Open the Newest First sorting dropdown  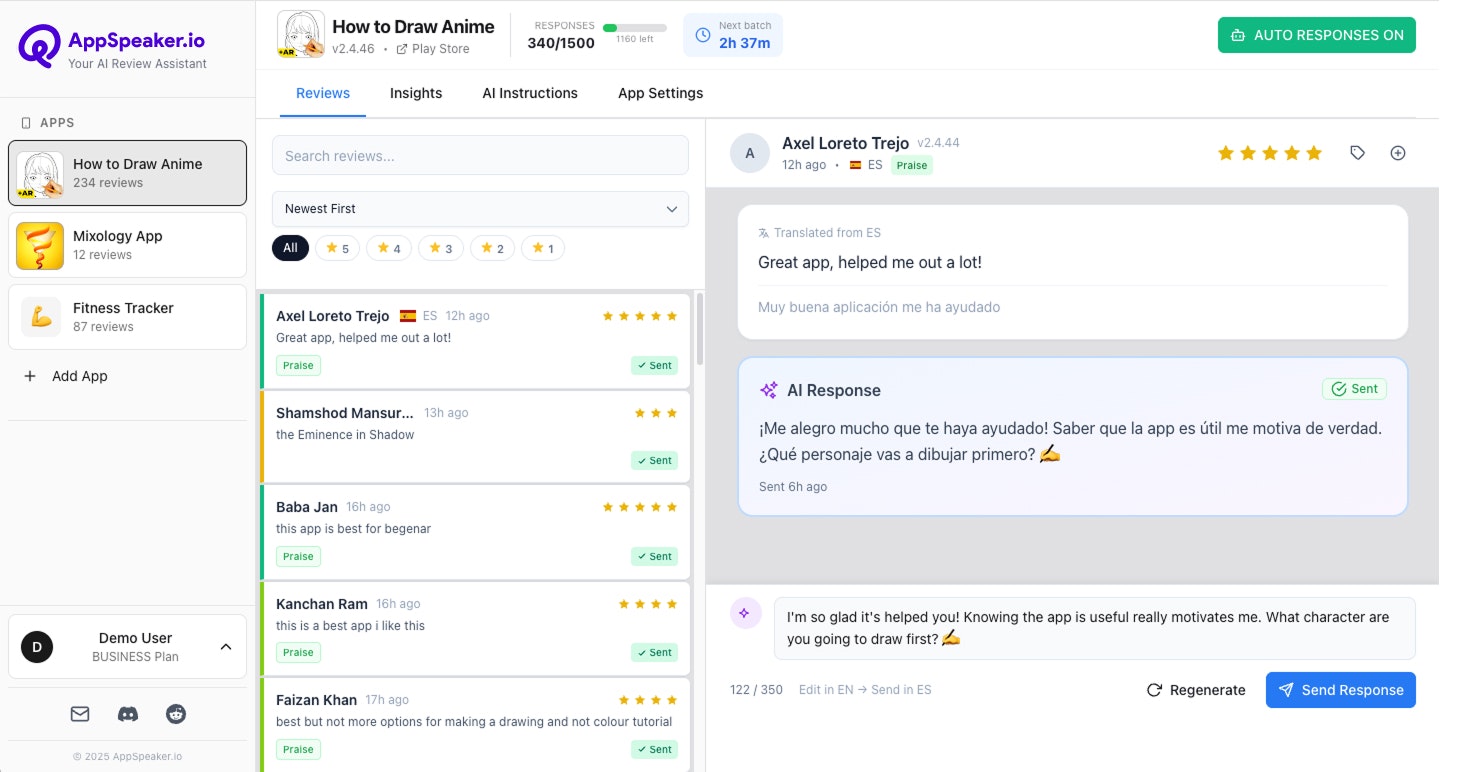tap(480, 209)
